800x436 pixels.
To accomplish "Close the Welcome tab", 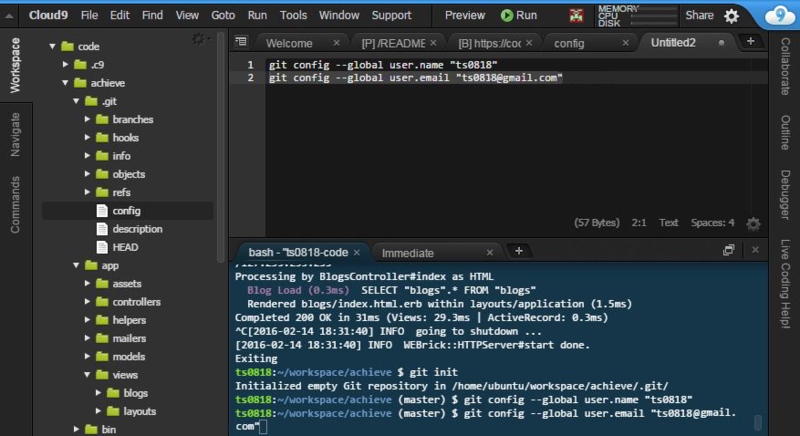I will (x=336, y=43).
